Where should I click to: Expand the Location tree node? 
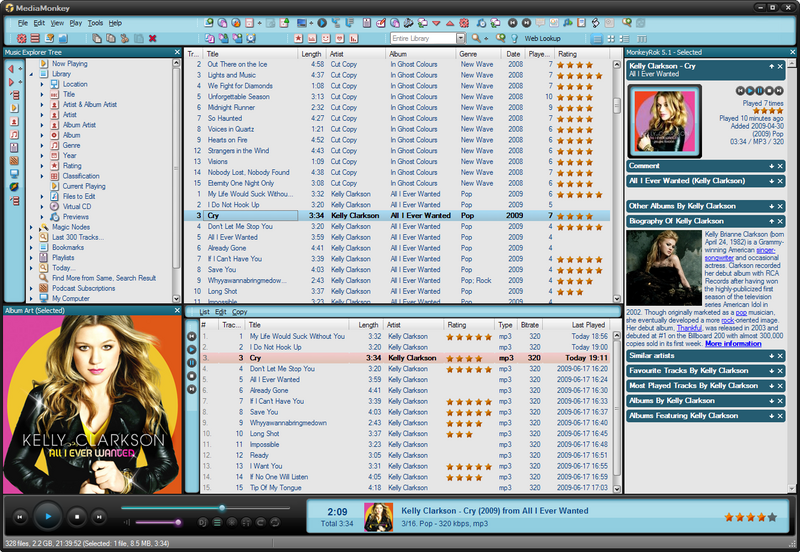pyautogui.click(x=42, y=84)
